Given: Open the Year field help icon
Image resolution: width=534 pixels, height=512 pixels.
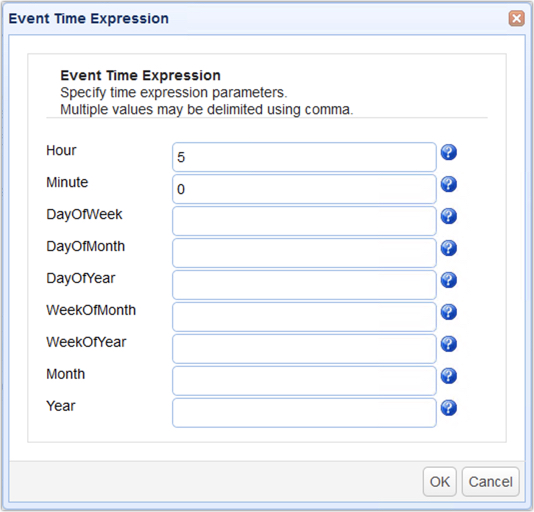Looking at the screenshot, I should [449, 408].
